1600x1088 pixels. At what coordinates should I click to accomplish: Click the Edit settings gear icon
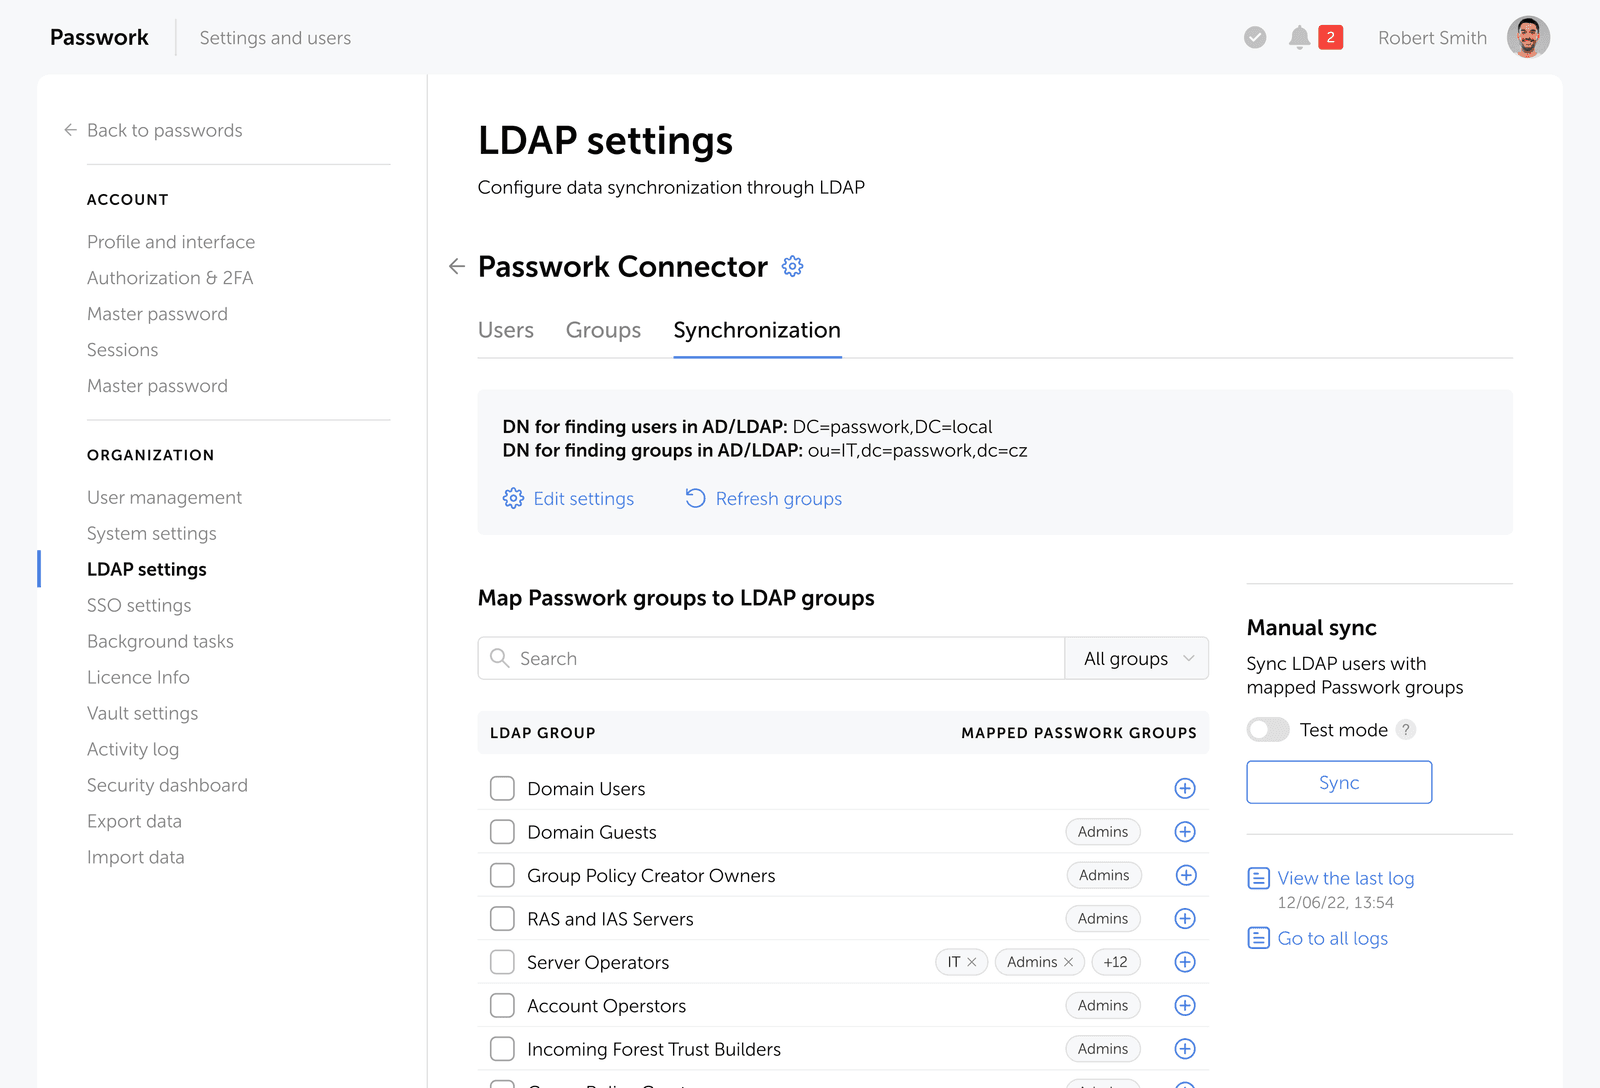tap(513, 498)
